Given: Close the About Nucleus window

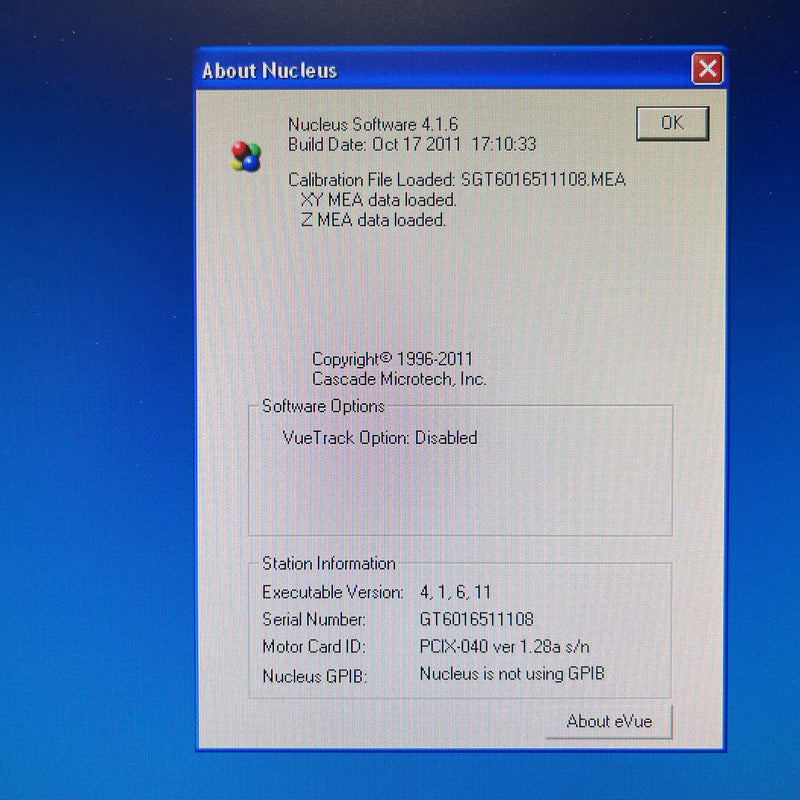Looking at the screenshot, I should pyautogui.click(x=707, y=69).
